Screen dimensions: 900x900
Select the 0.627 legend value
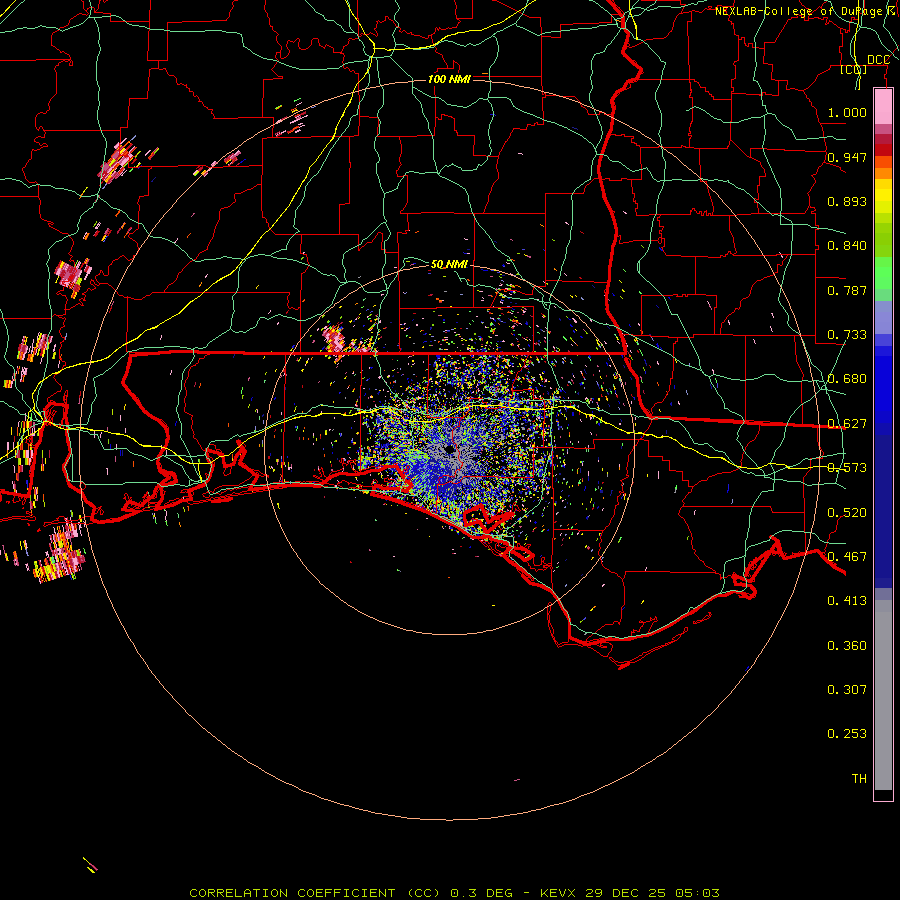coord(847,424)
